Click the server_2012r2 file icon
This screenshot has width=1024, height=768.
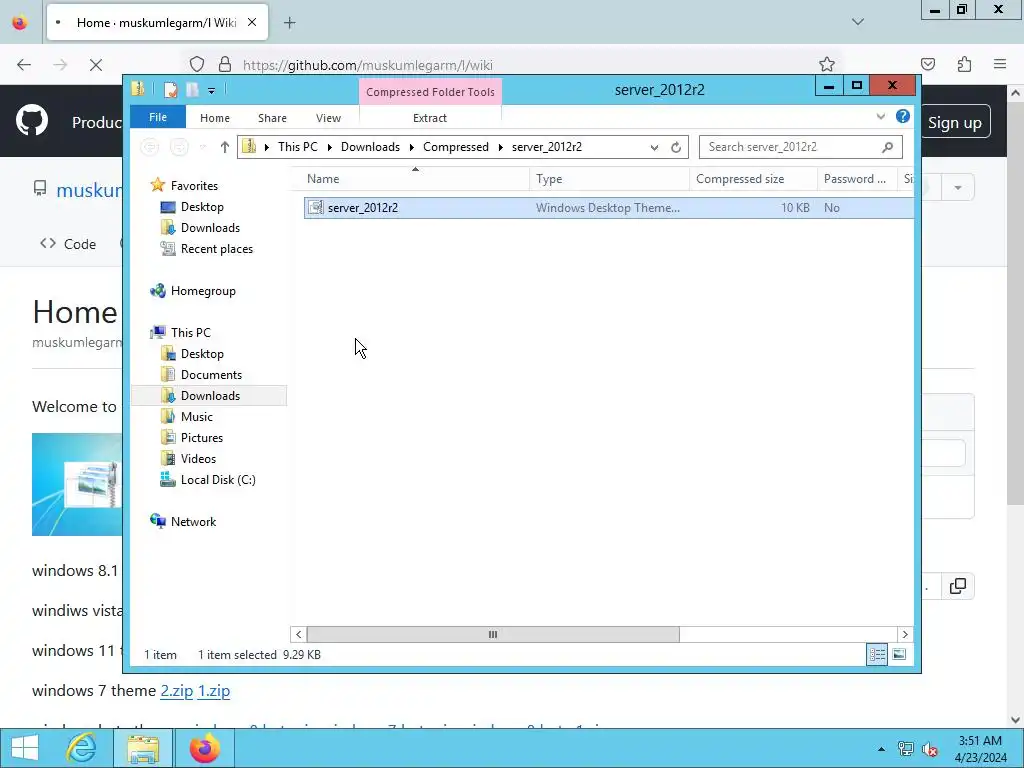point(315,208)
